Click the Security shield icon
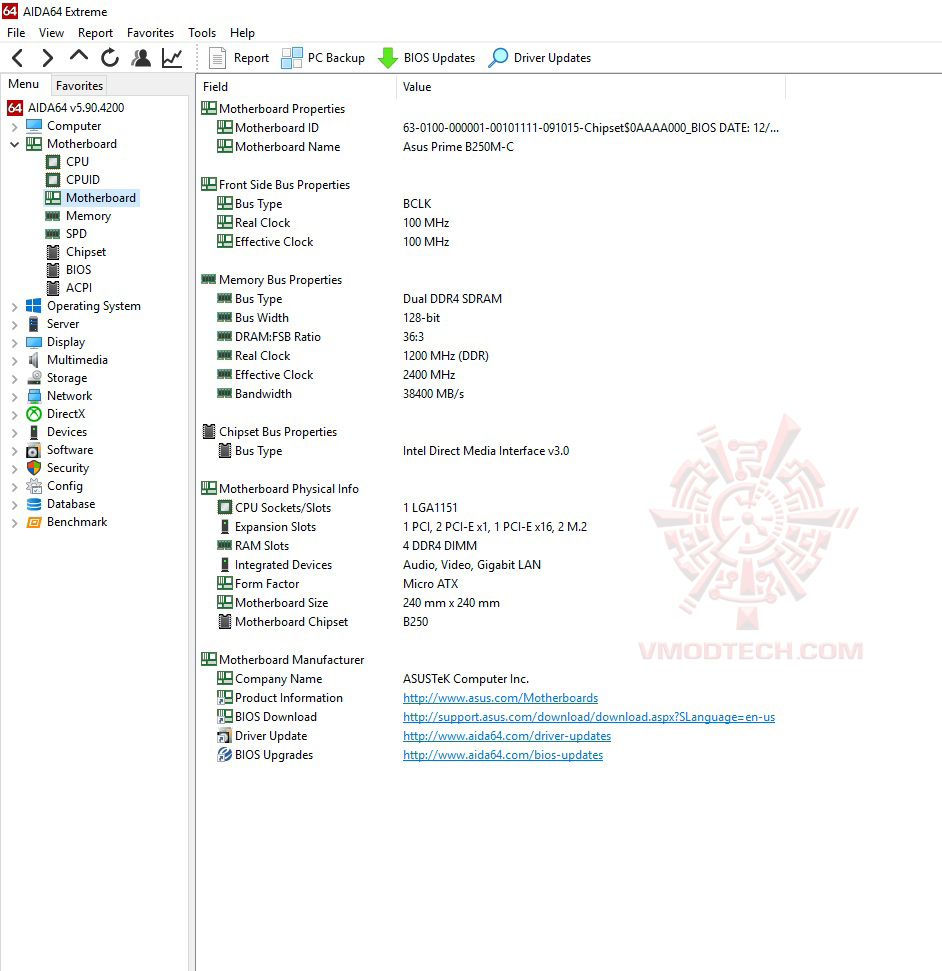This screenshot has height=971, width=942. pyautogui.click(x=34, y=468)
